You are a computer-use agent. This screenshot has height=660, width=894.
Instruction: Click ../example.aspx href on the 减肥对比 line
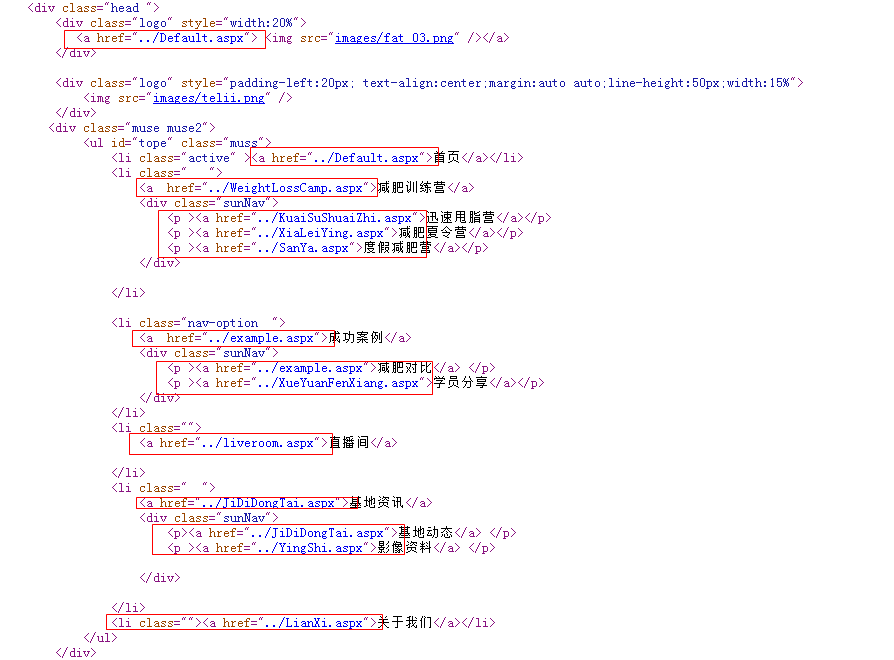(x=310, y=368)
